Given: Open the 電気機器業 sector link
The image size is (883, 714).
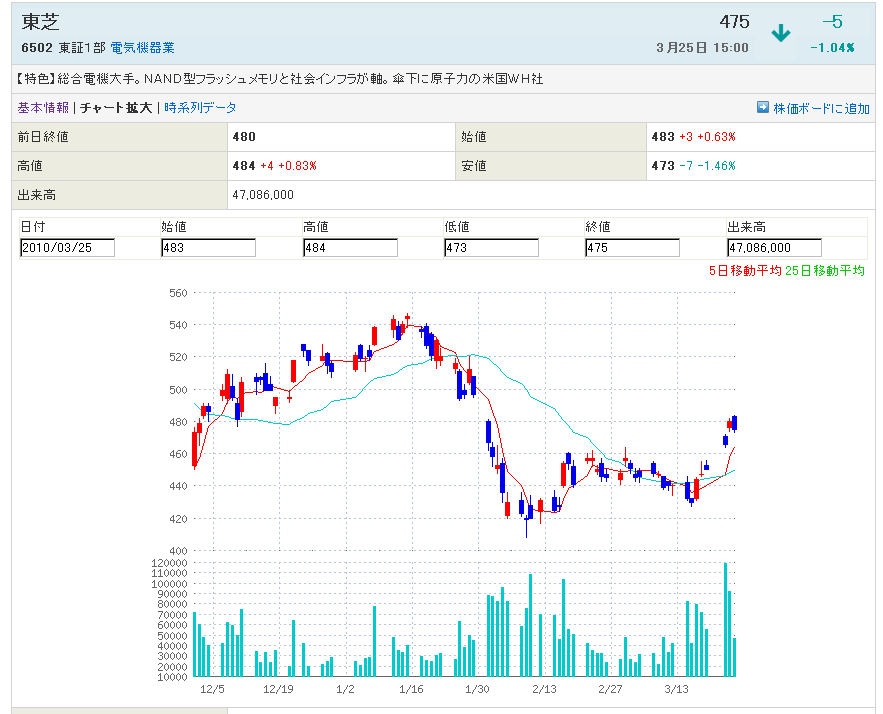Looking at the screenshot, I should [142, 48].
